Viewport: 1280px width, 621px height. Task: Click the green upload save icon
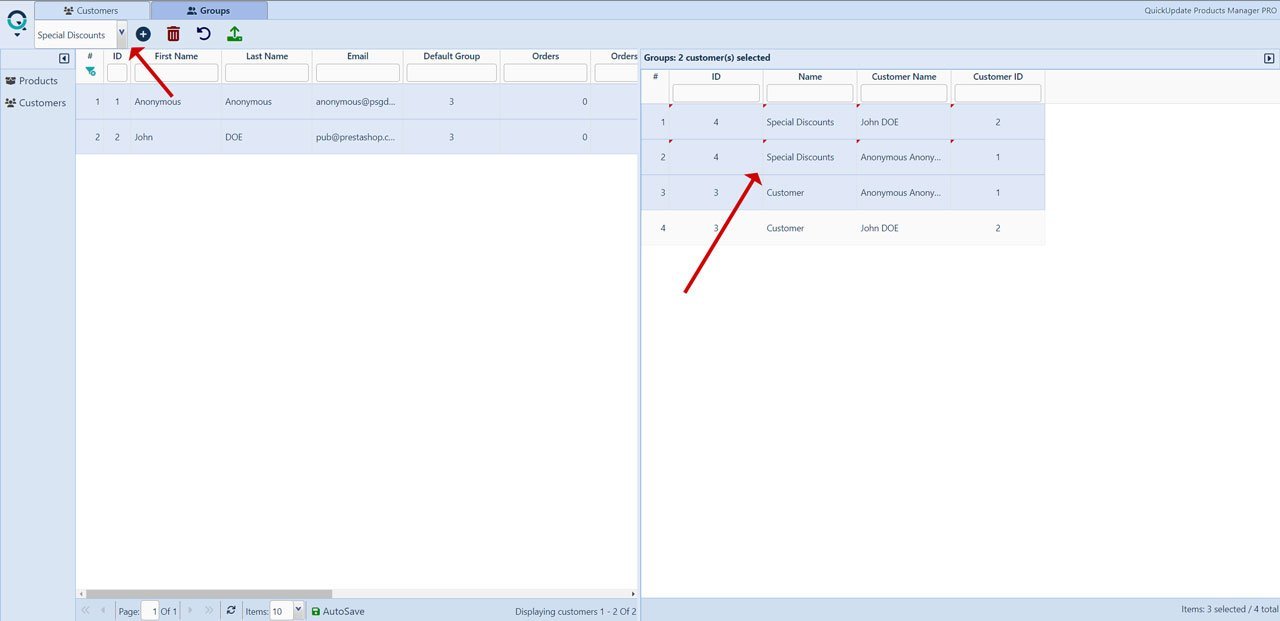point(234,34)
